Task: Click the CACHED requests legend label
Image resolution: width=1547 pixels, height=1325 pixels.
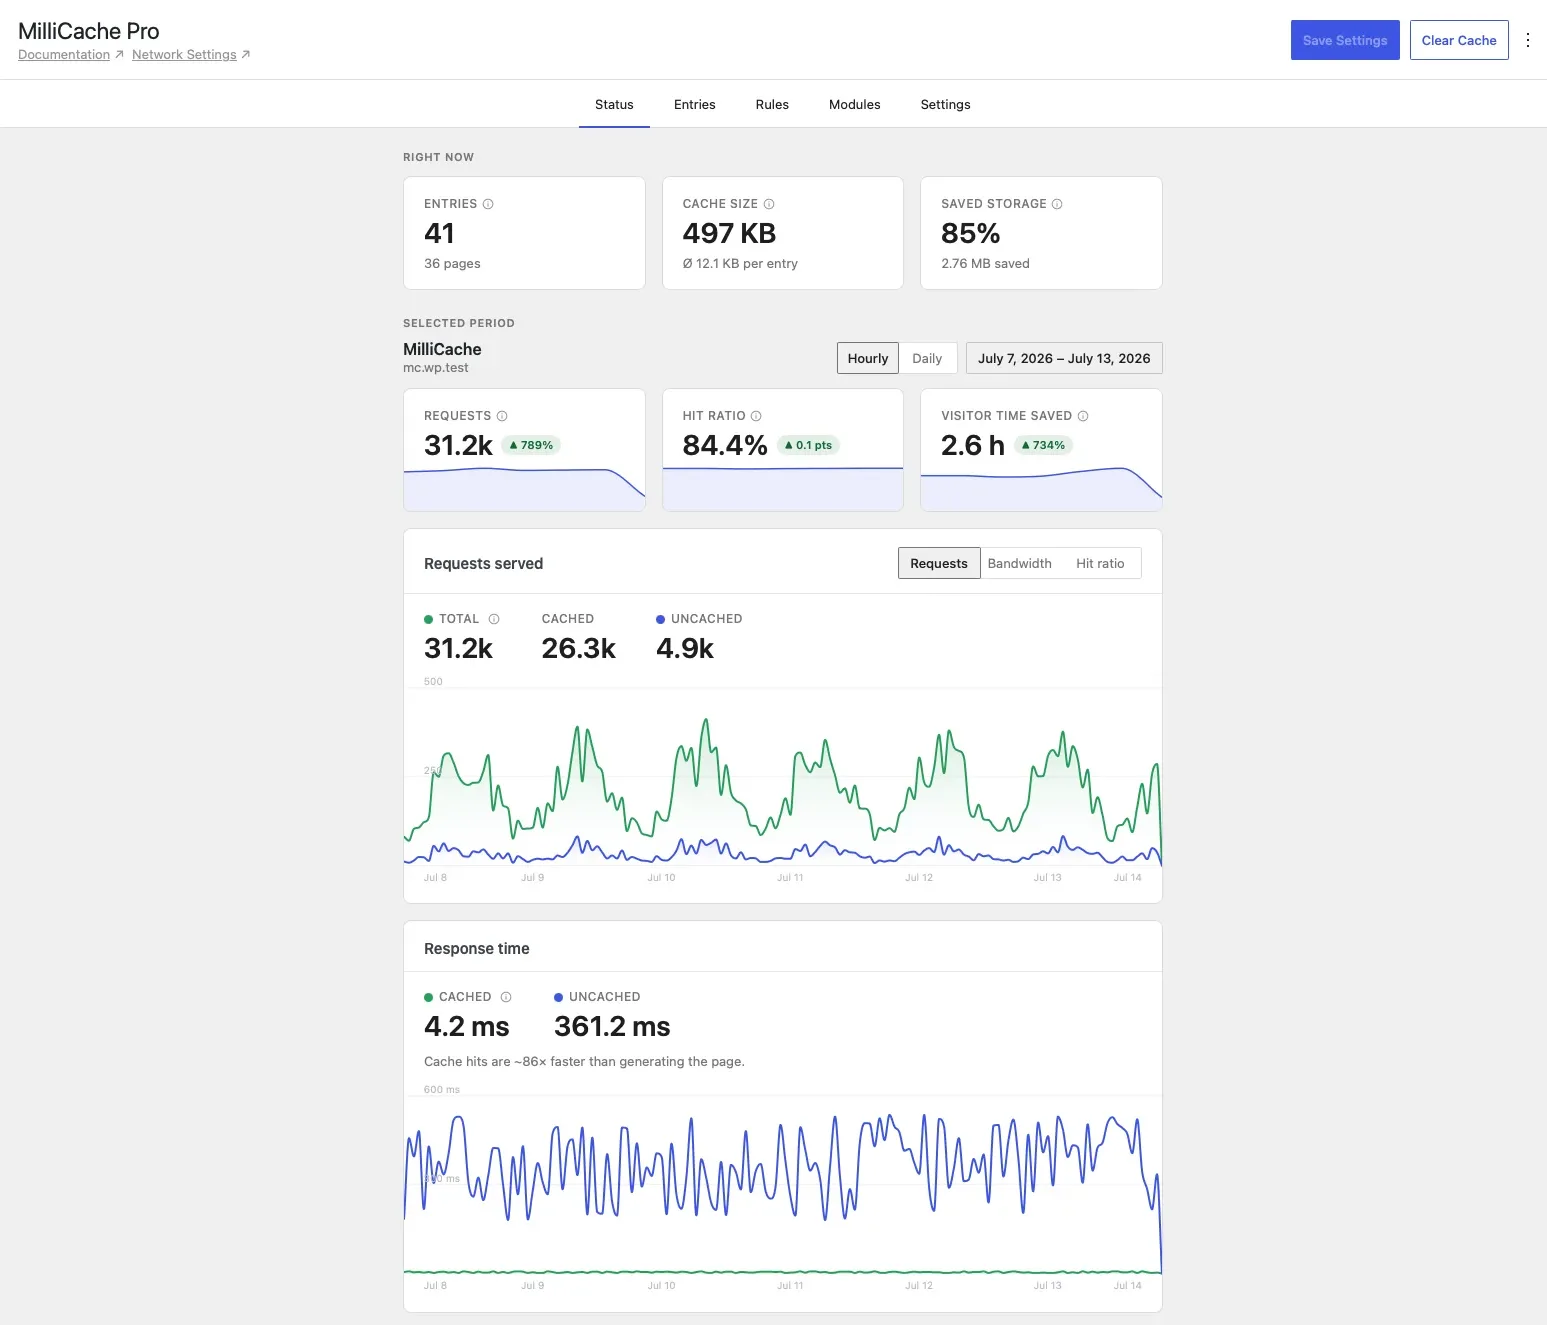Action: (x=568, y=619)
